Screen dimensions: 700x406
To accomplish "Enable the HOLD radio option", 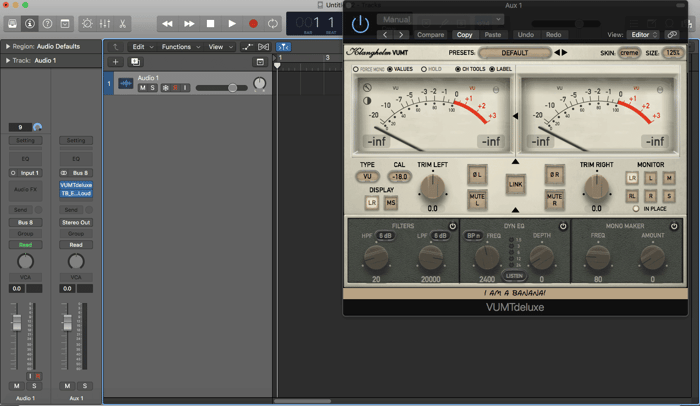I will (424, 69).
